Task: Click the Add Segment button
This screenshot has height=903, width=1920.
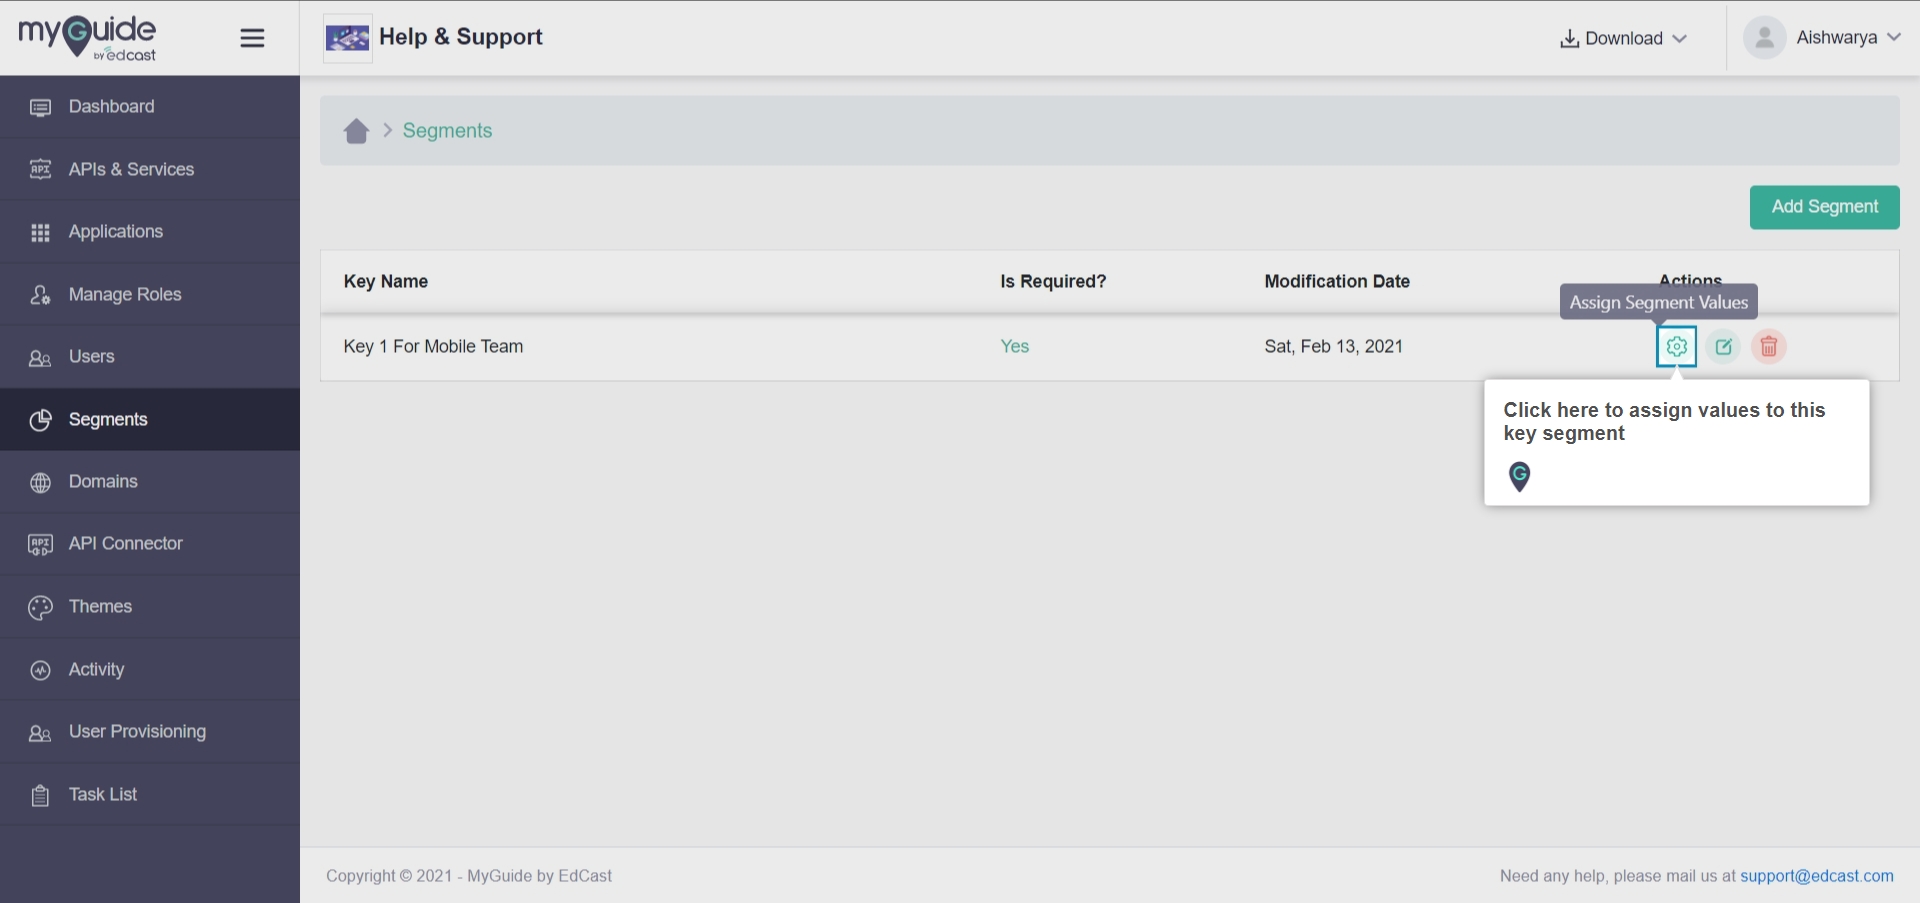Action: click(1824, 207)
